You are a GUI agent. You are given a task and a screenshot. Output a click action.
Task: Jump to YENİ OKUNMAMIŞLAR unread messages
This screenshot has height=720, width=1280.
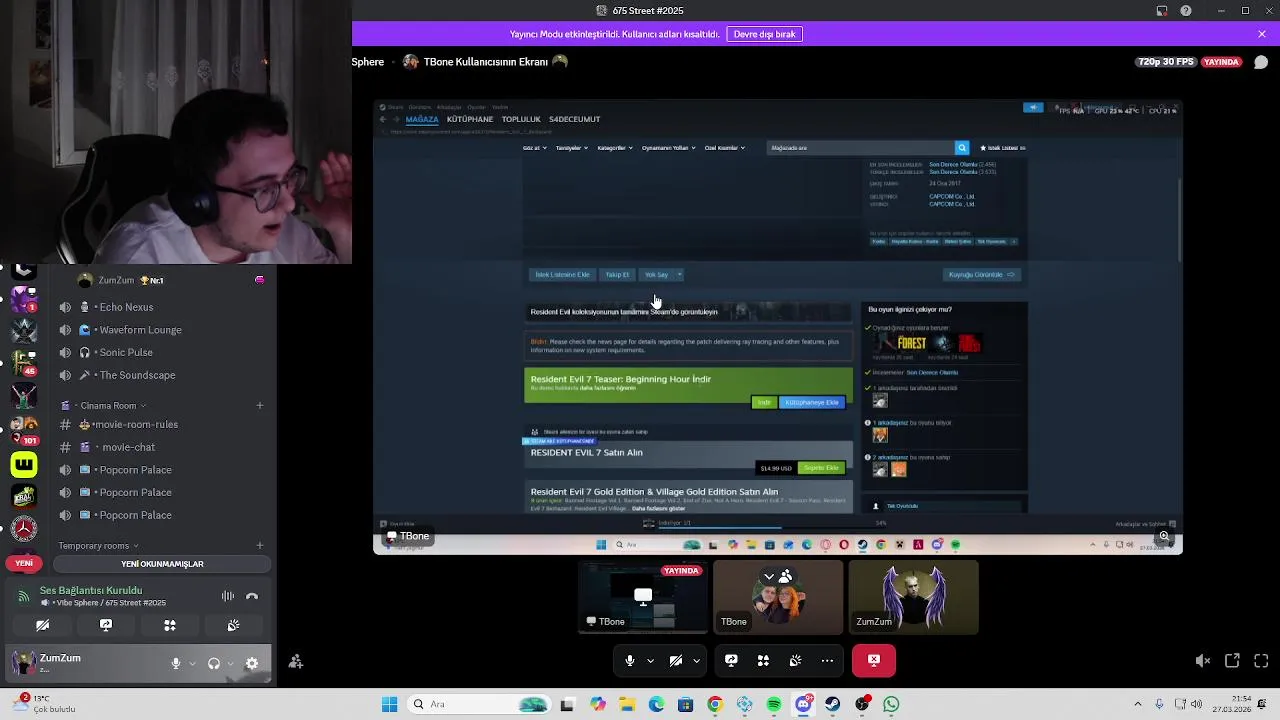[x=162, y=564]
